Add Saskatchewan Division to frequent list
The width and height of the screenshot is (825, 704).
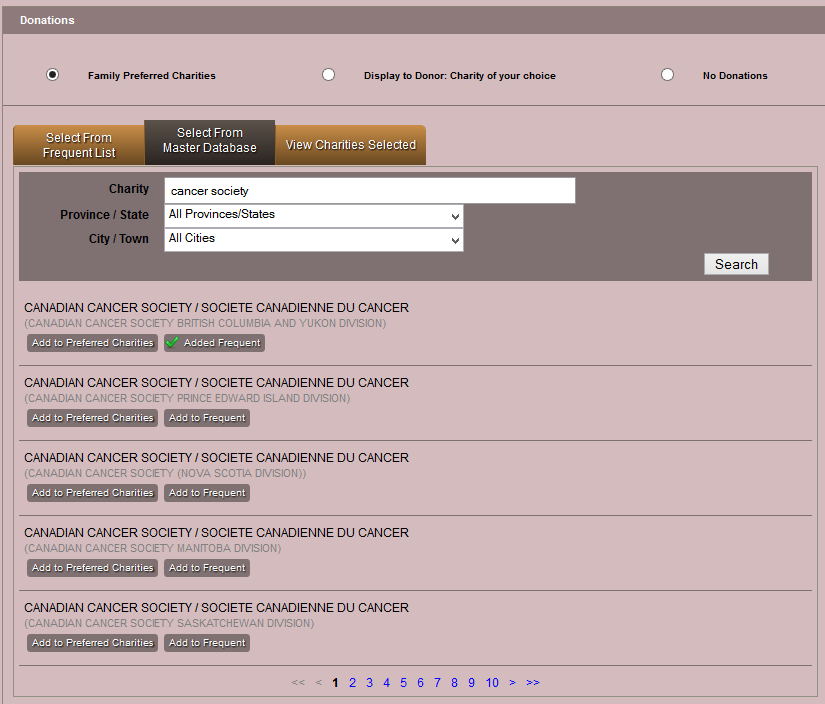(207, 643)
